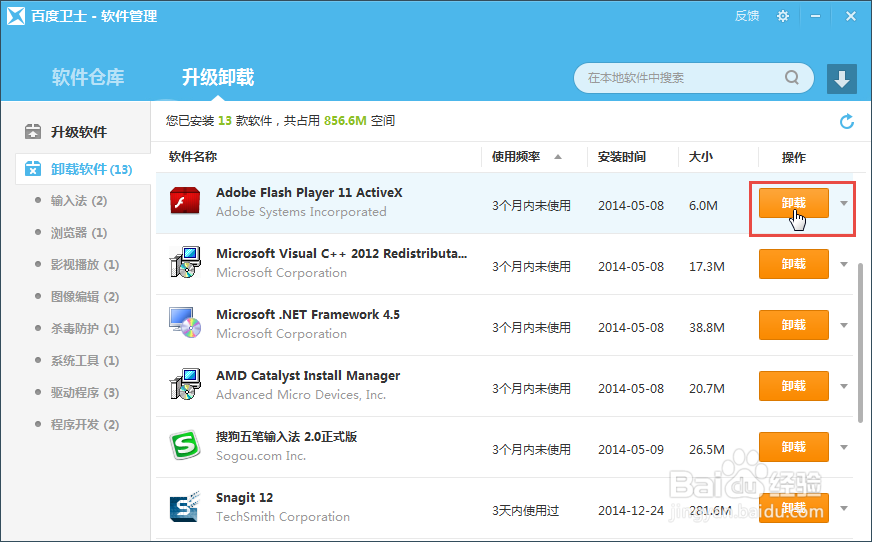The width and height of the screenshot is (872, 542).
Task: Click 搜狗五笔输入法 2.0正式版 name
Action: click(x=286, y=437)
